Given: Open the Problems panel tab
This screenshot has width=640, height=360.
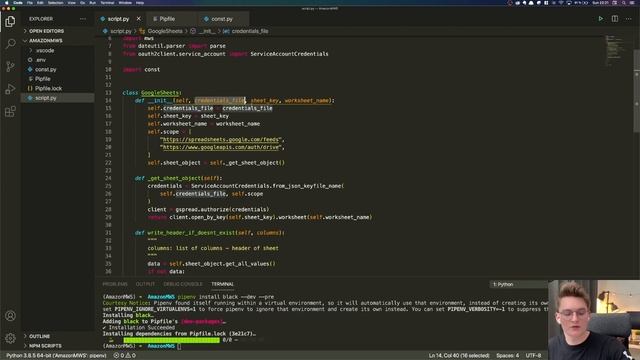Looking at the screenshot, I should (115, 284).
